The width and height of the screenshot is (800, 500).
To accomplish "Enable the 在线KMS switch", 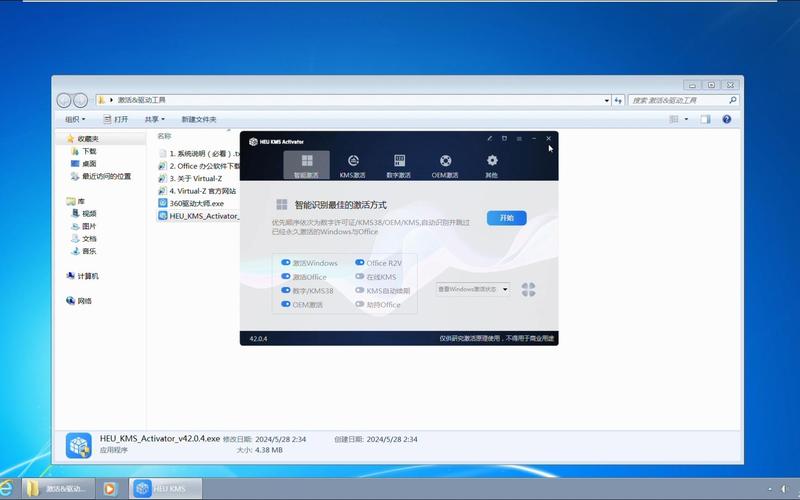I will 360,277.
